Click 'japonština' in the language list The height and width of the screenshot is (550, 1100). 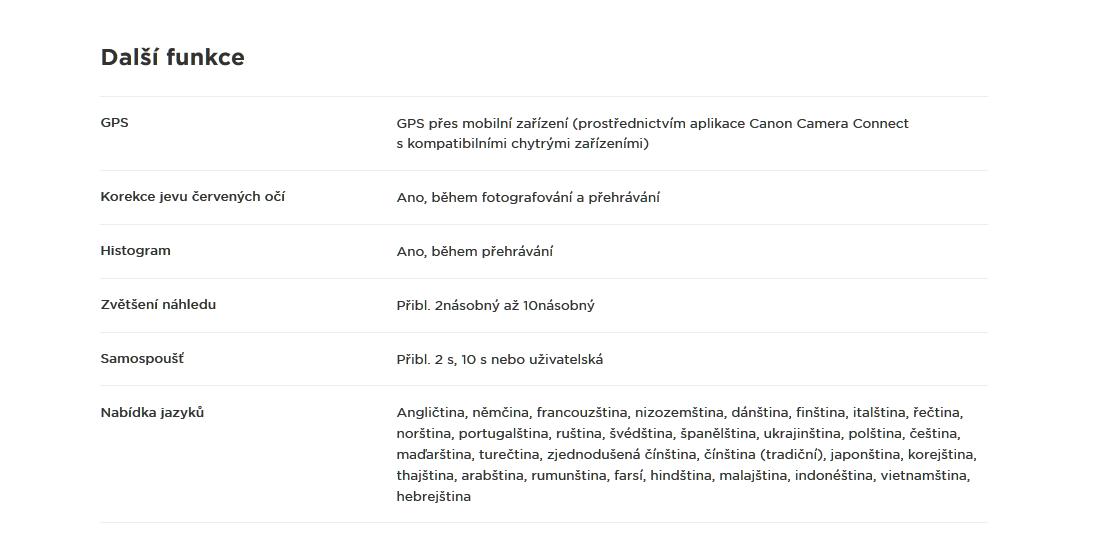tap(867, 455)
